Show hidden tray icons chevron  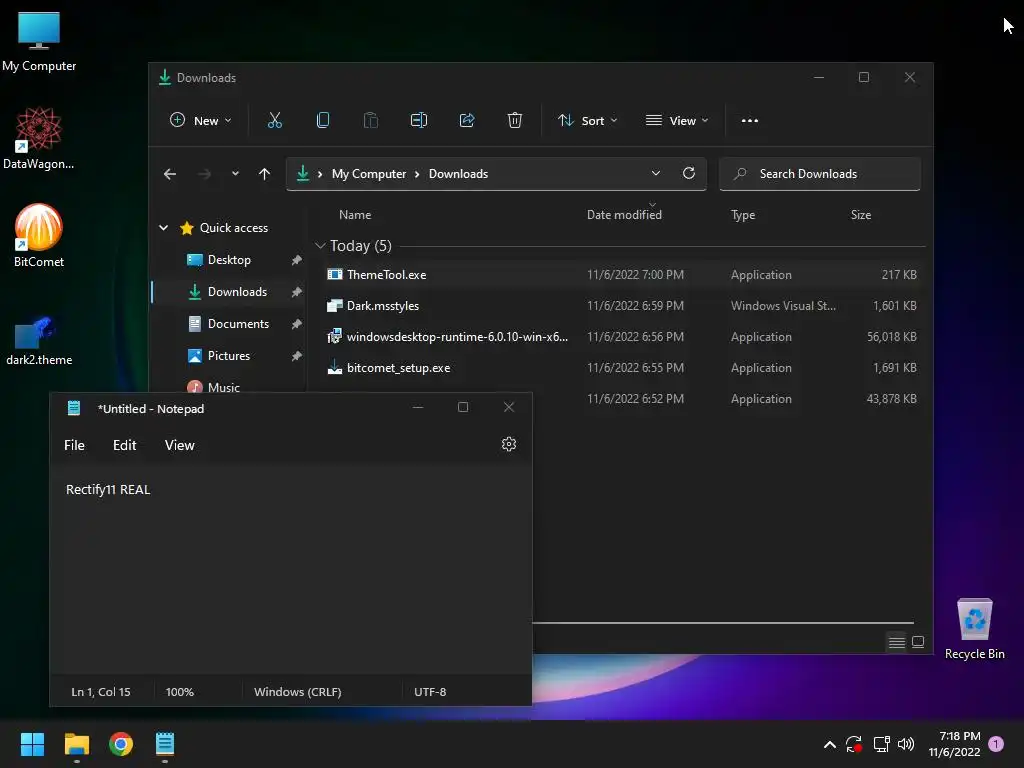(x=829, y=744)
